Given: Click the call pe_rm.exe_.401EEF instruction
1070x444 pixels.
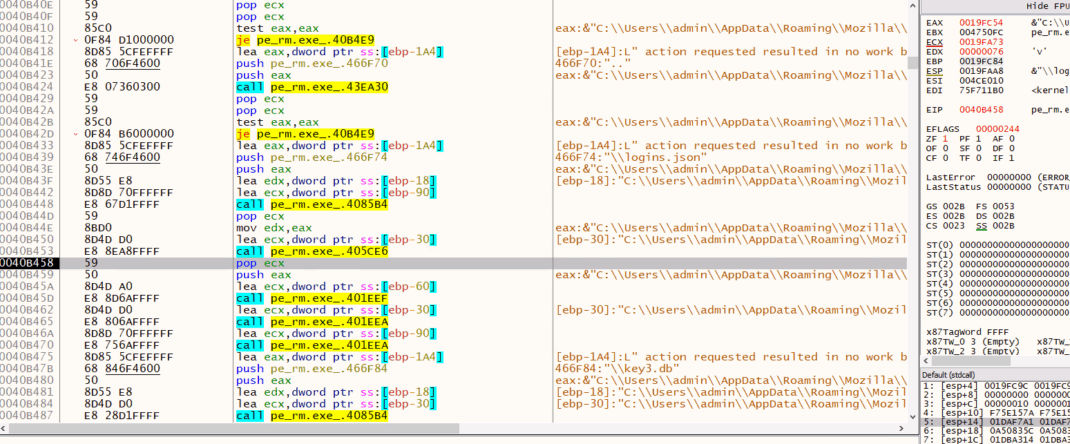Looking at the screenshot, I should [312, 298].
